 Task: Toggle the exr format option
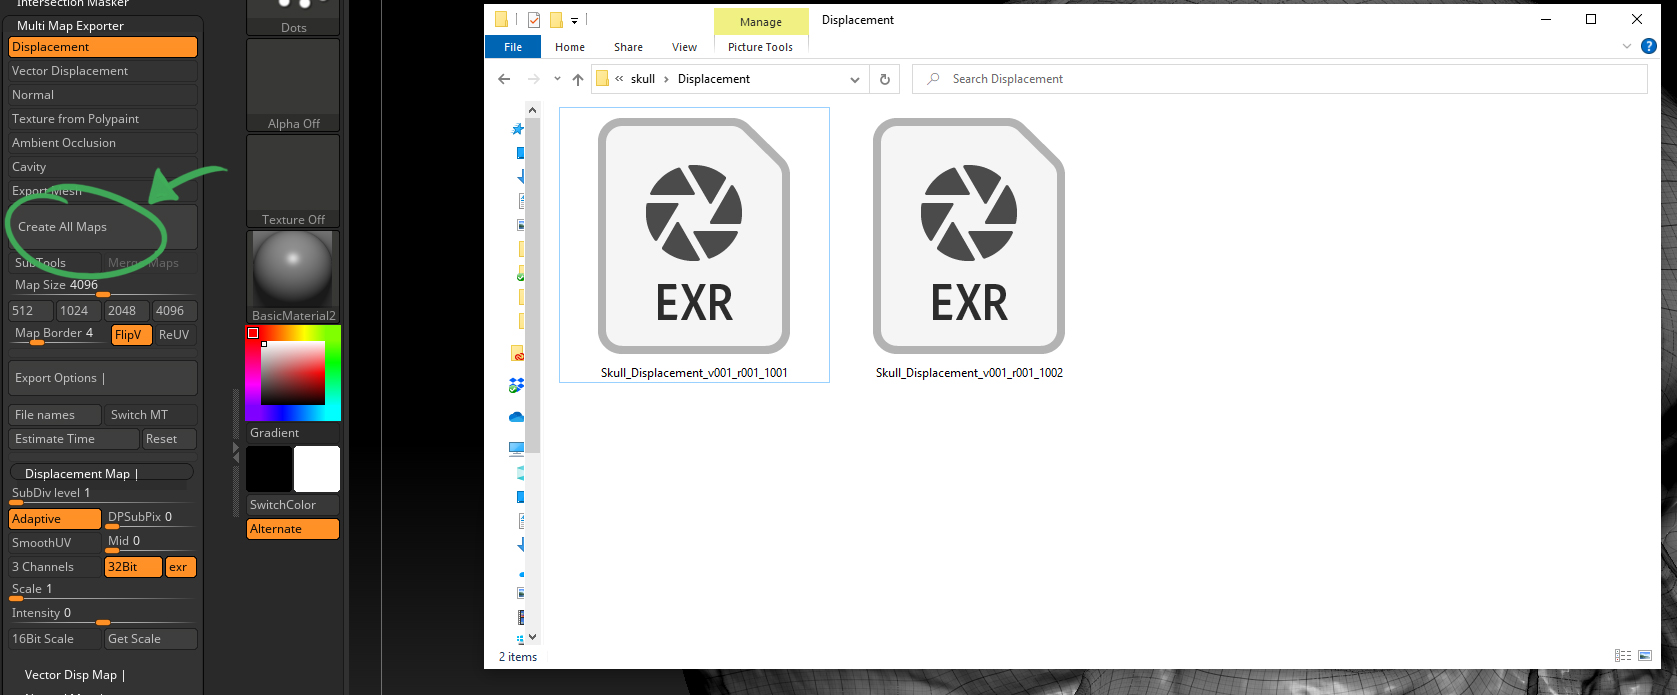[181, 567]
